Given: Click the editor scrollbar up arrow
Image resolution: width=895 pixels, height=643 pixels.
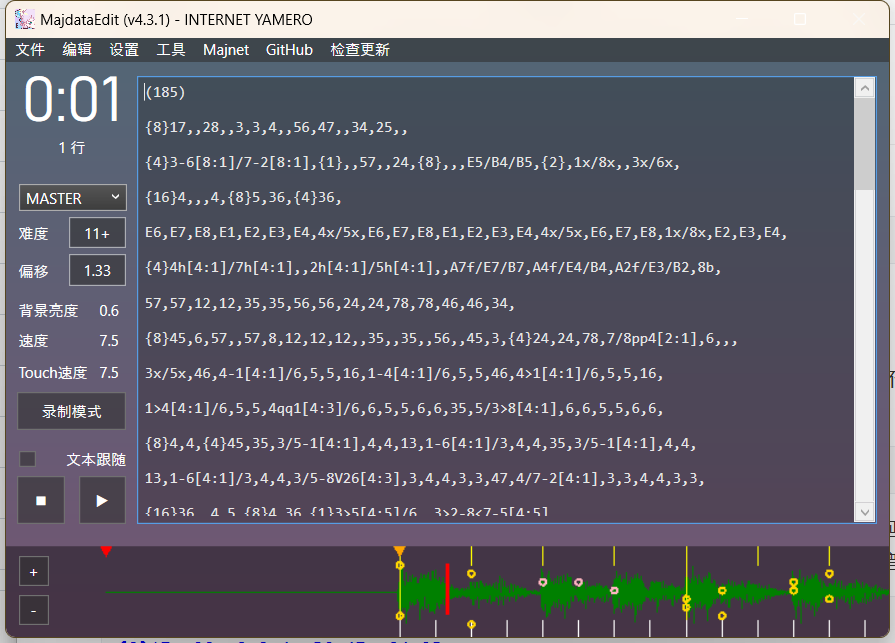Looking at the screenshot, I should [x=865, y=88].
